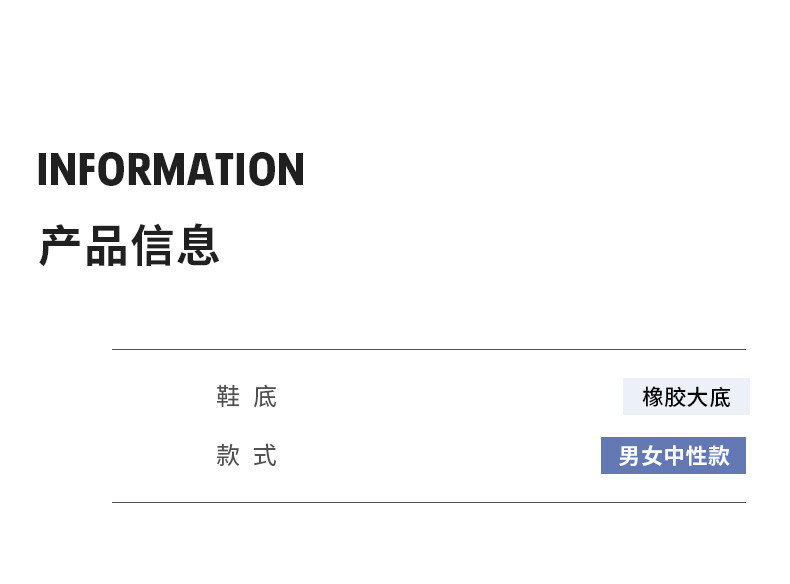Image resolution: width=790 pixels, height=584 pixels.
Task: Click the 鞋底 row label
Action: click(x=246, y=397)
